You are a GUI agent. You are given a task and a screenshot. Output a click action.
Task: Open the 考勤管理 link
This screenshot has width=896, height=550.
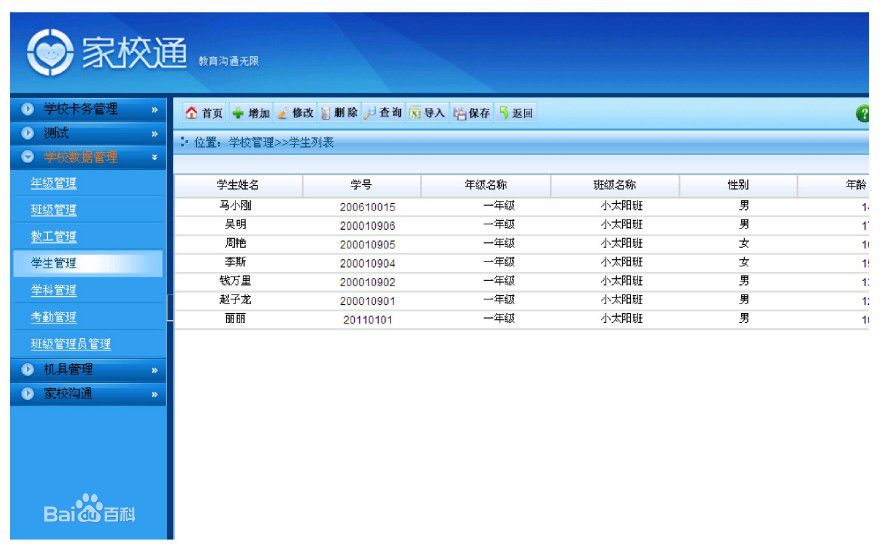54,317
